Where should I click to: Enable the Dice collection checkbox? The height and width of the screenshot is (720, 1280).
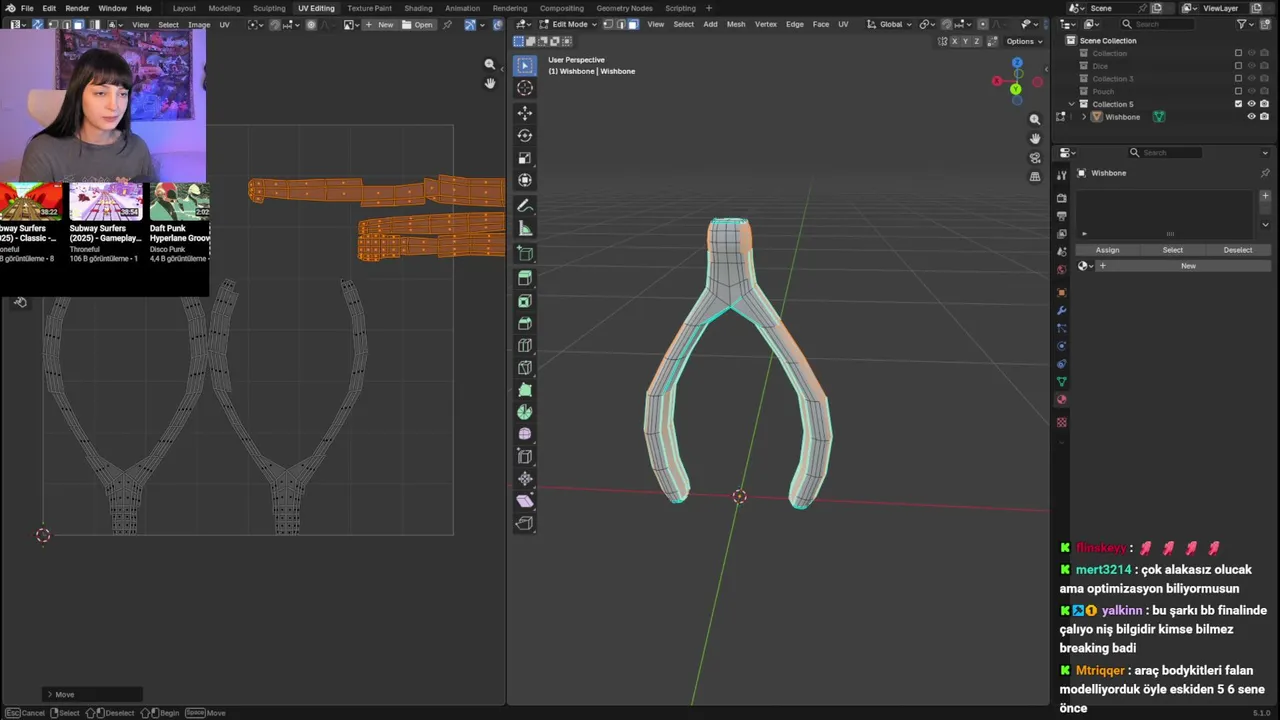[1238, 66]
